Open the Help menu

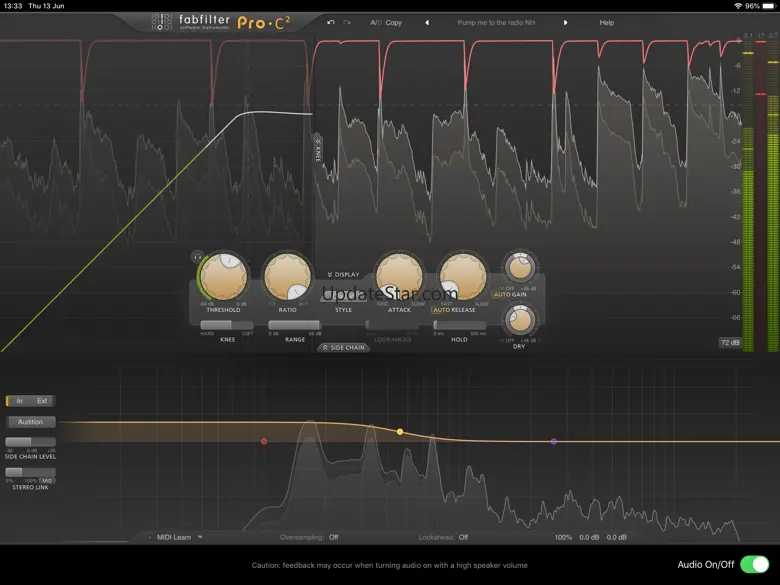coord(606,22)
